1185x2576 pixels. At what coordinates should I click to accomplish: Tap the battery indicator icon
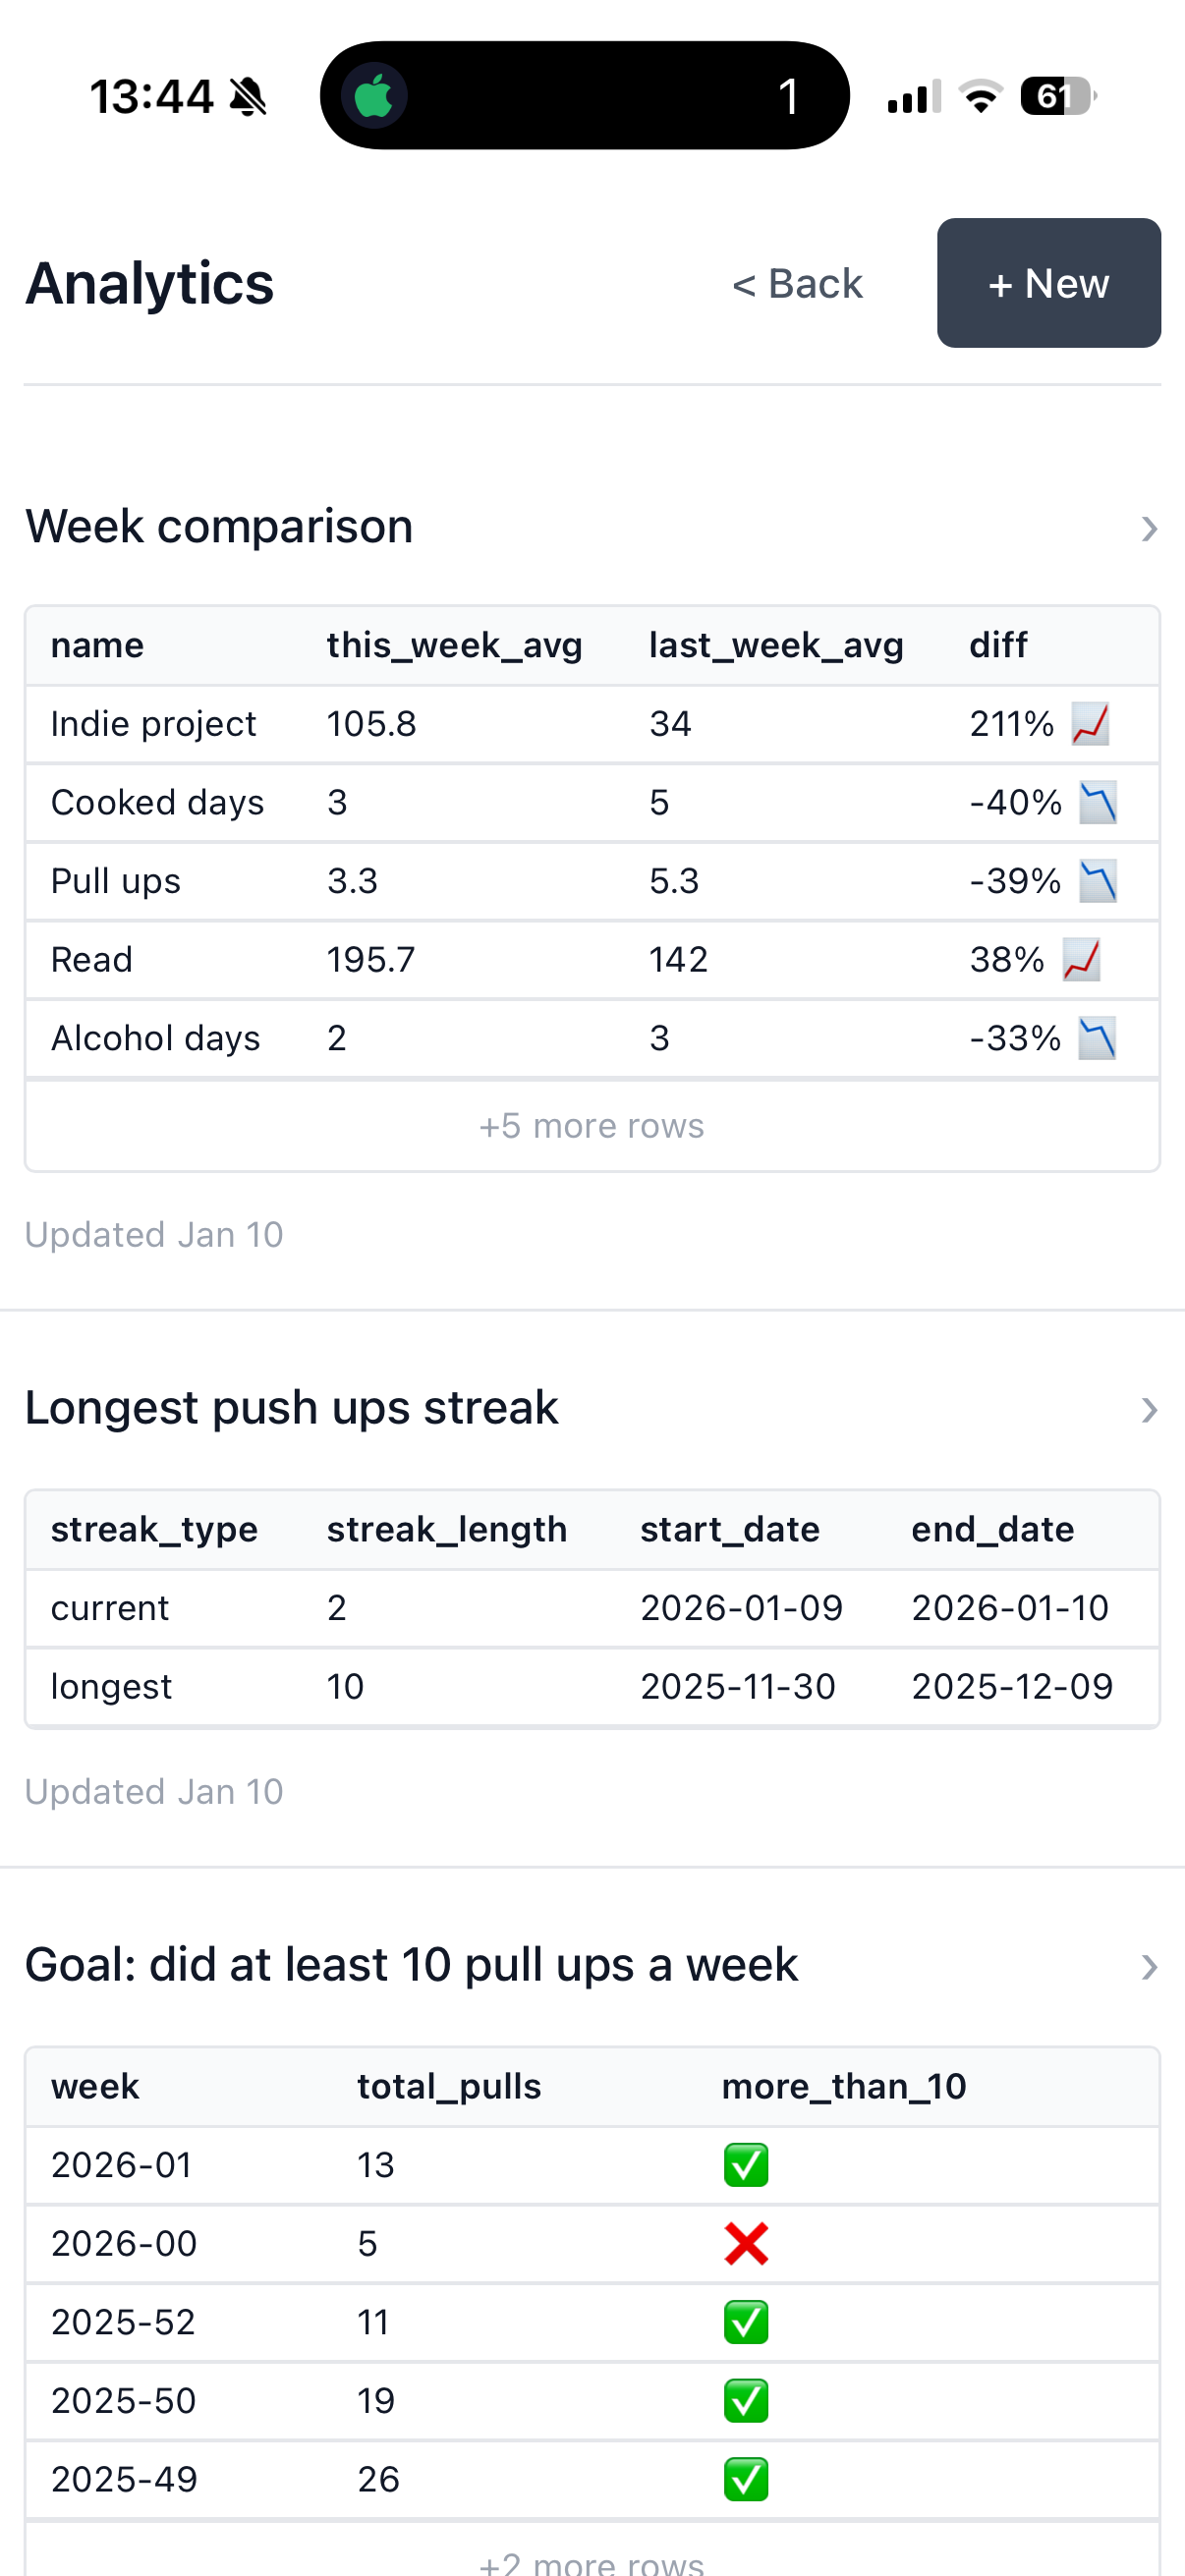pyautogui.click(x=1057, y=96)
